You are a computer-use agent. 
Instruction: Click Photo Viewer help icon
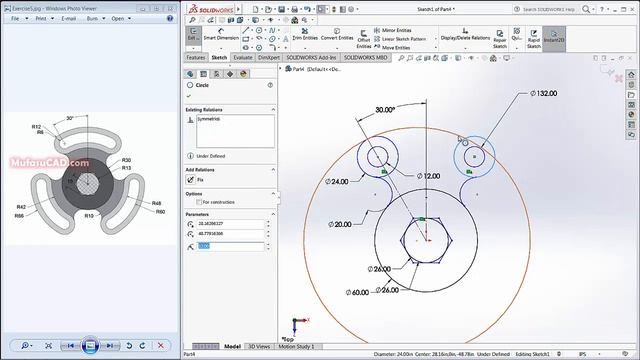pyautogui.click(x=170, y=18)
